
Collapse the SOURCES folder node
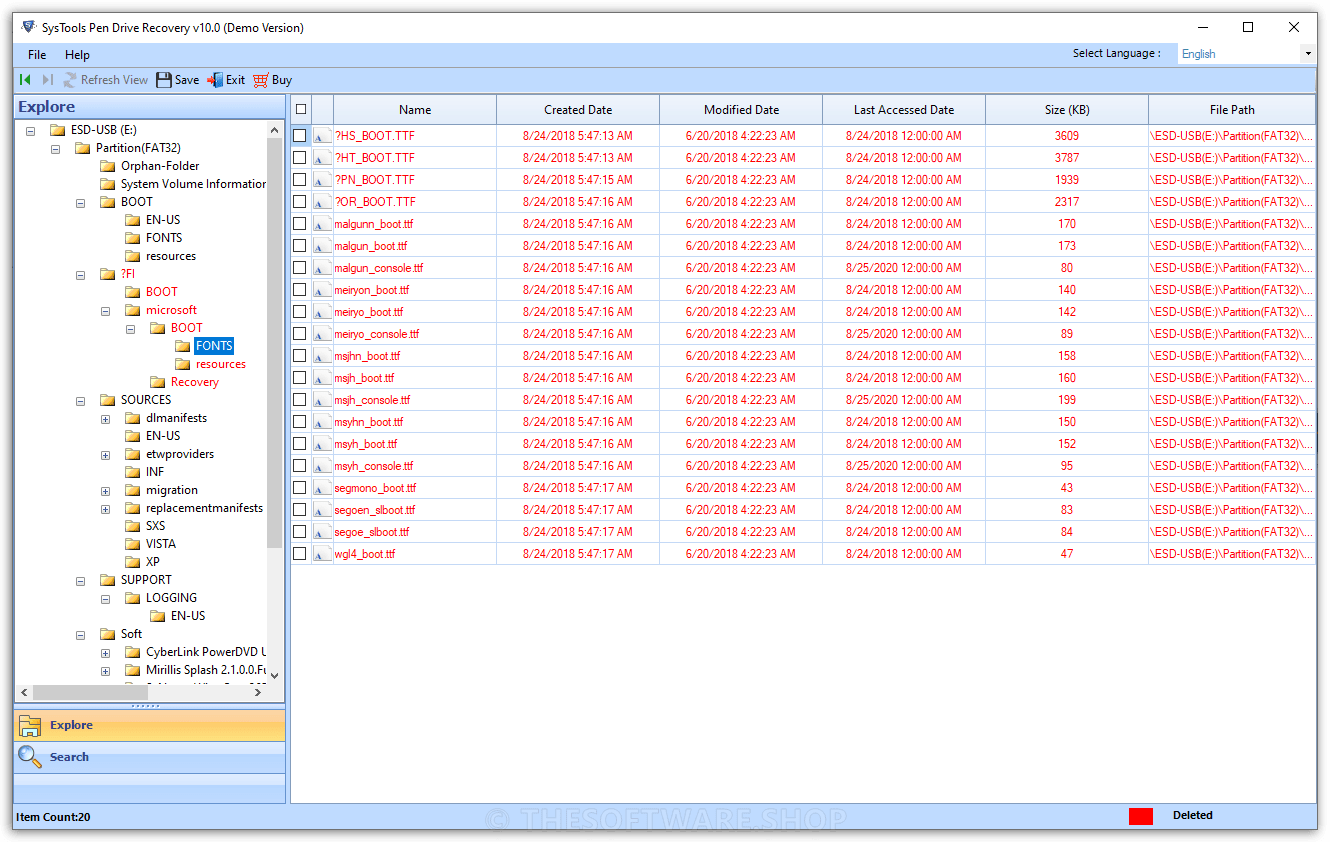click(81, 400)
